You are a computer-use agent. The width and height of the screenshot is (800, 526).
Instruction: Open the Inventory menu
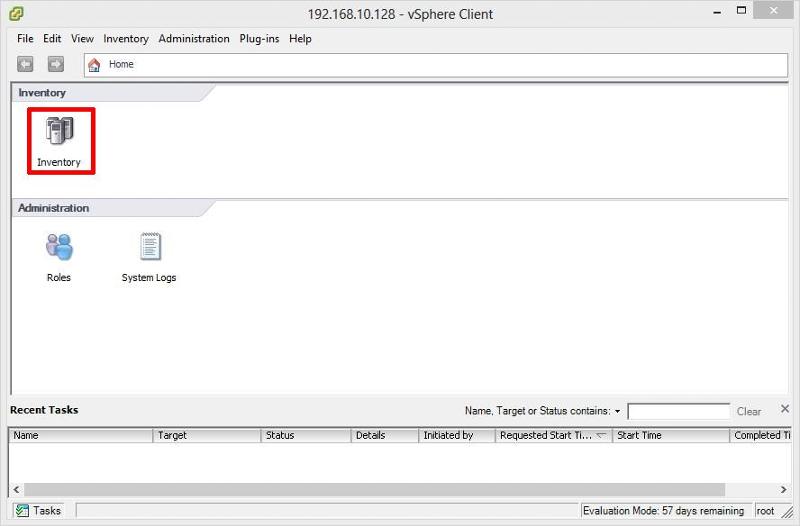pyautogui.click(x=126, y=39)
